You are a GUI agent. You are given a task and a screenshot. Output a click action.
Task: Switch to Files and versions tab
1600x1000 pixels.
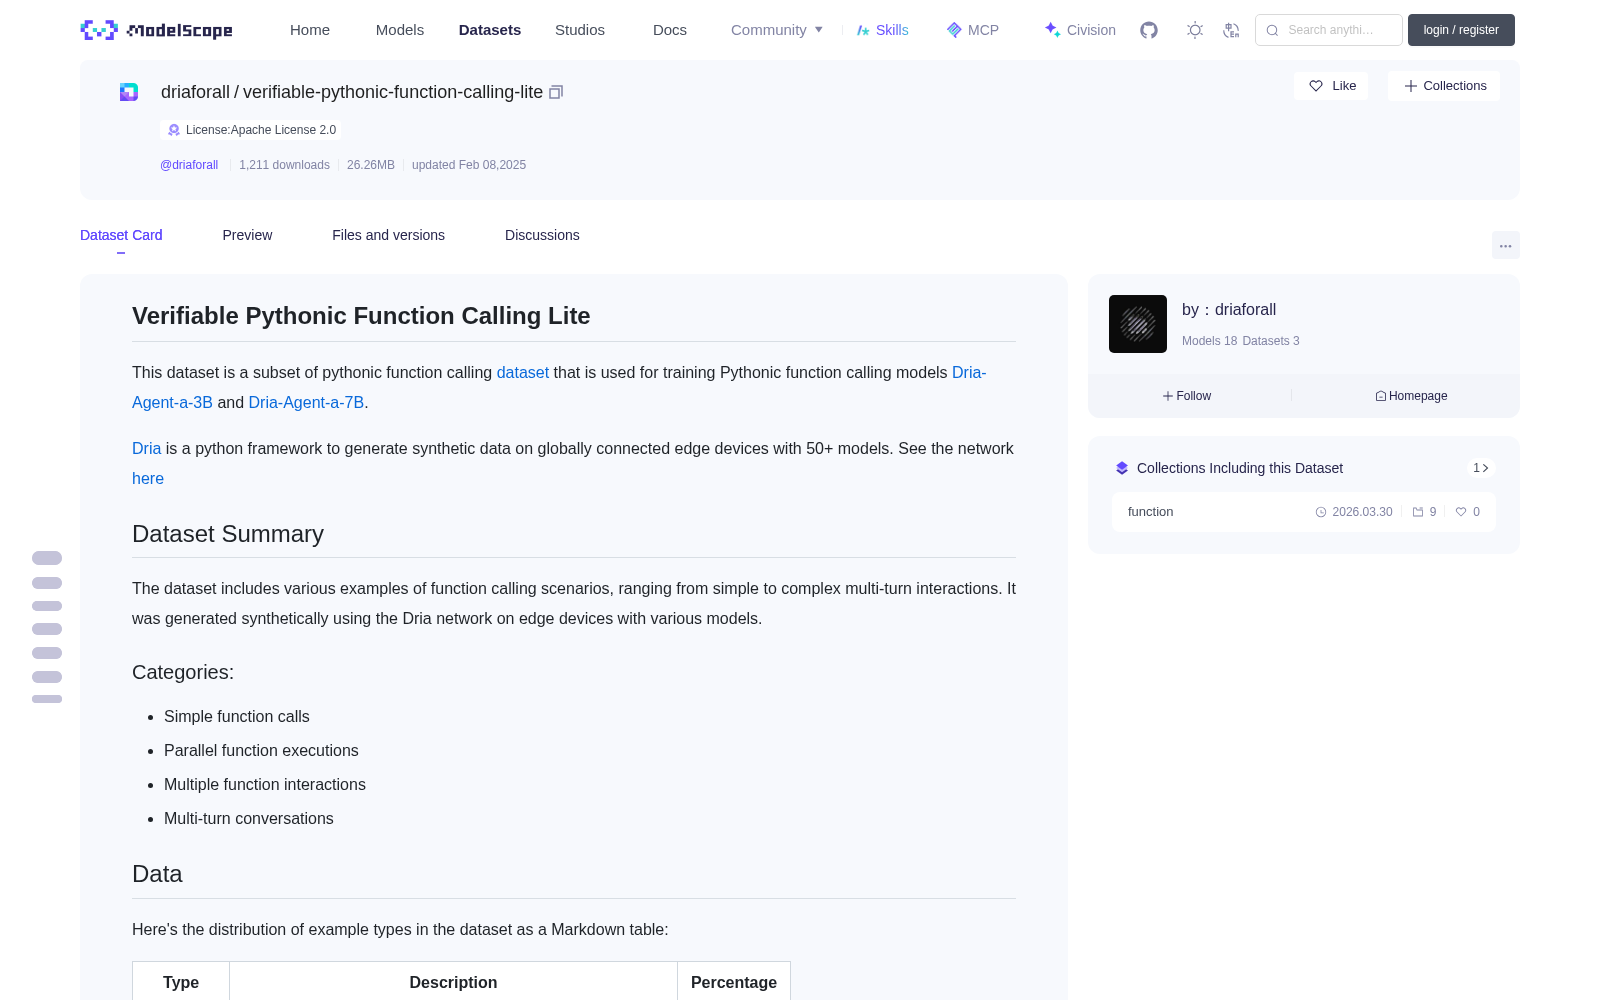(x=388, y=235)
